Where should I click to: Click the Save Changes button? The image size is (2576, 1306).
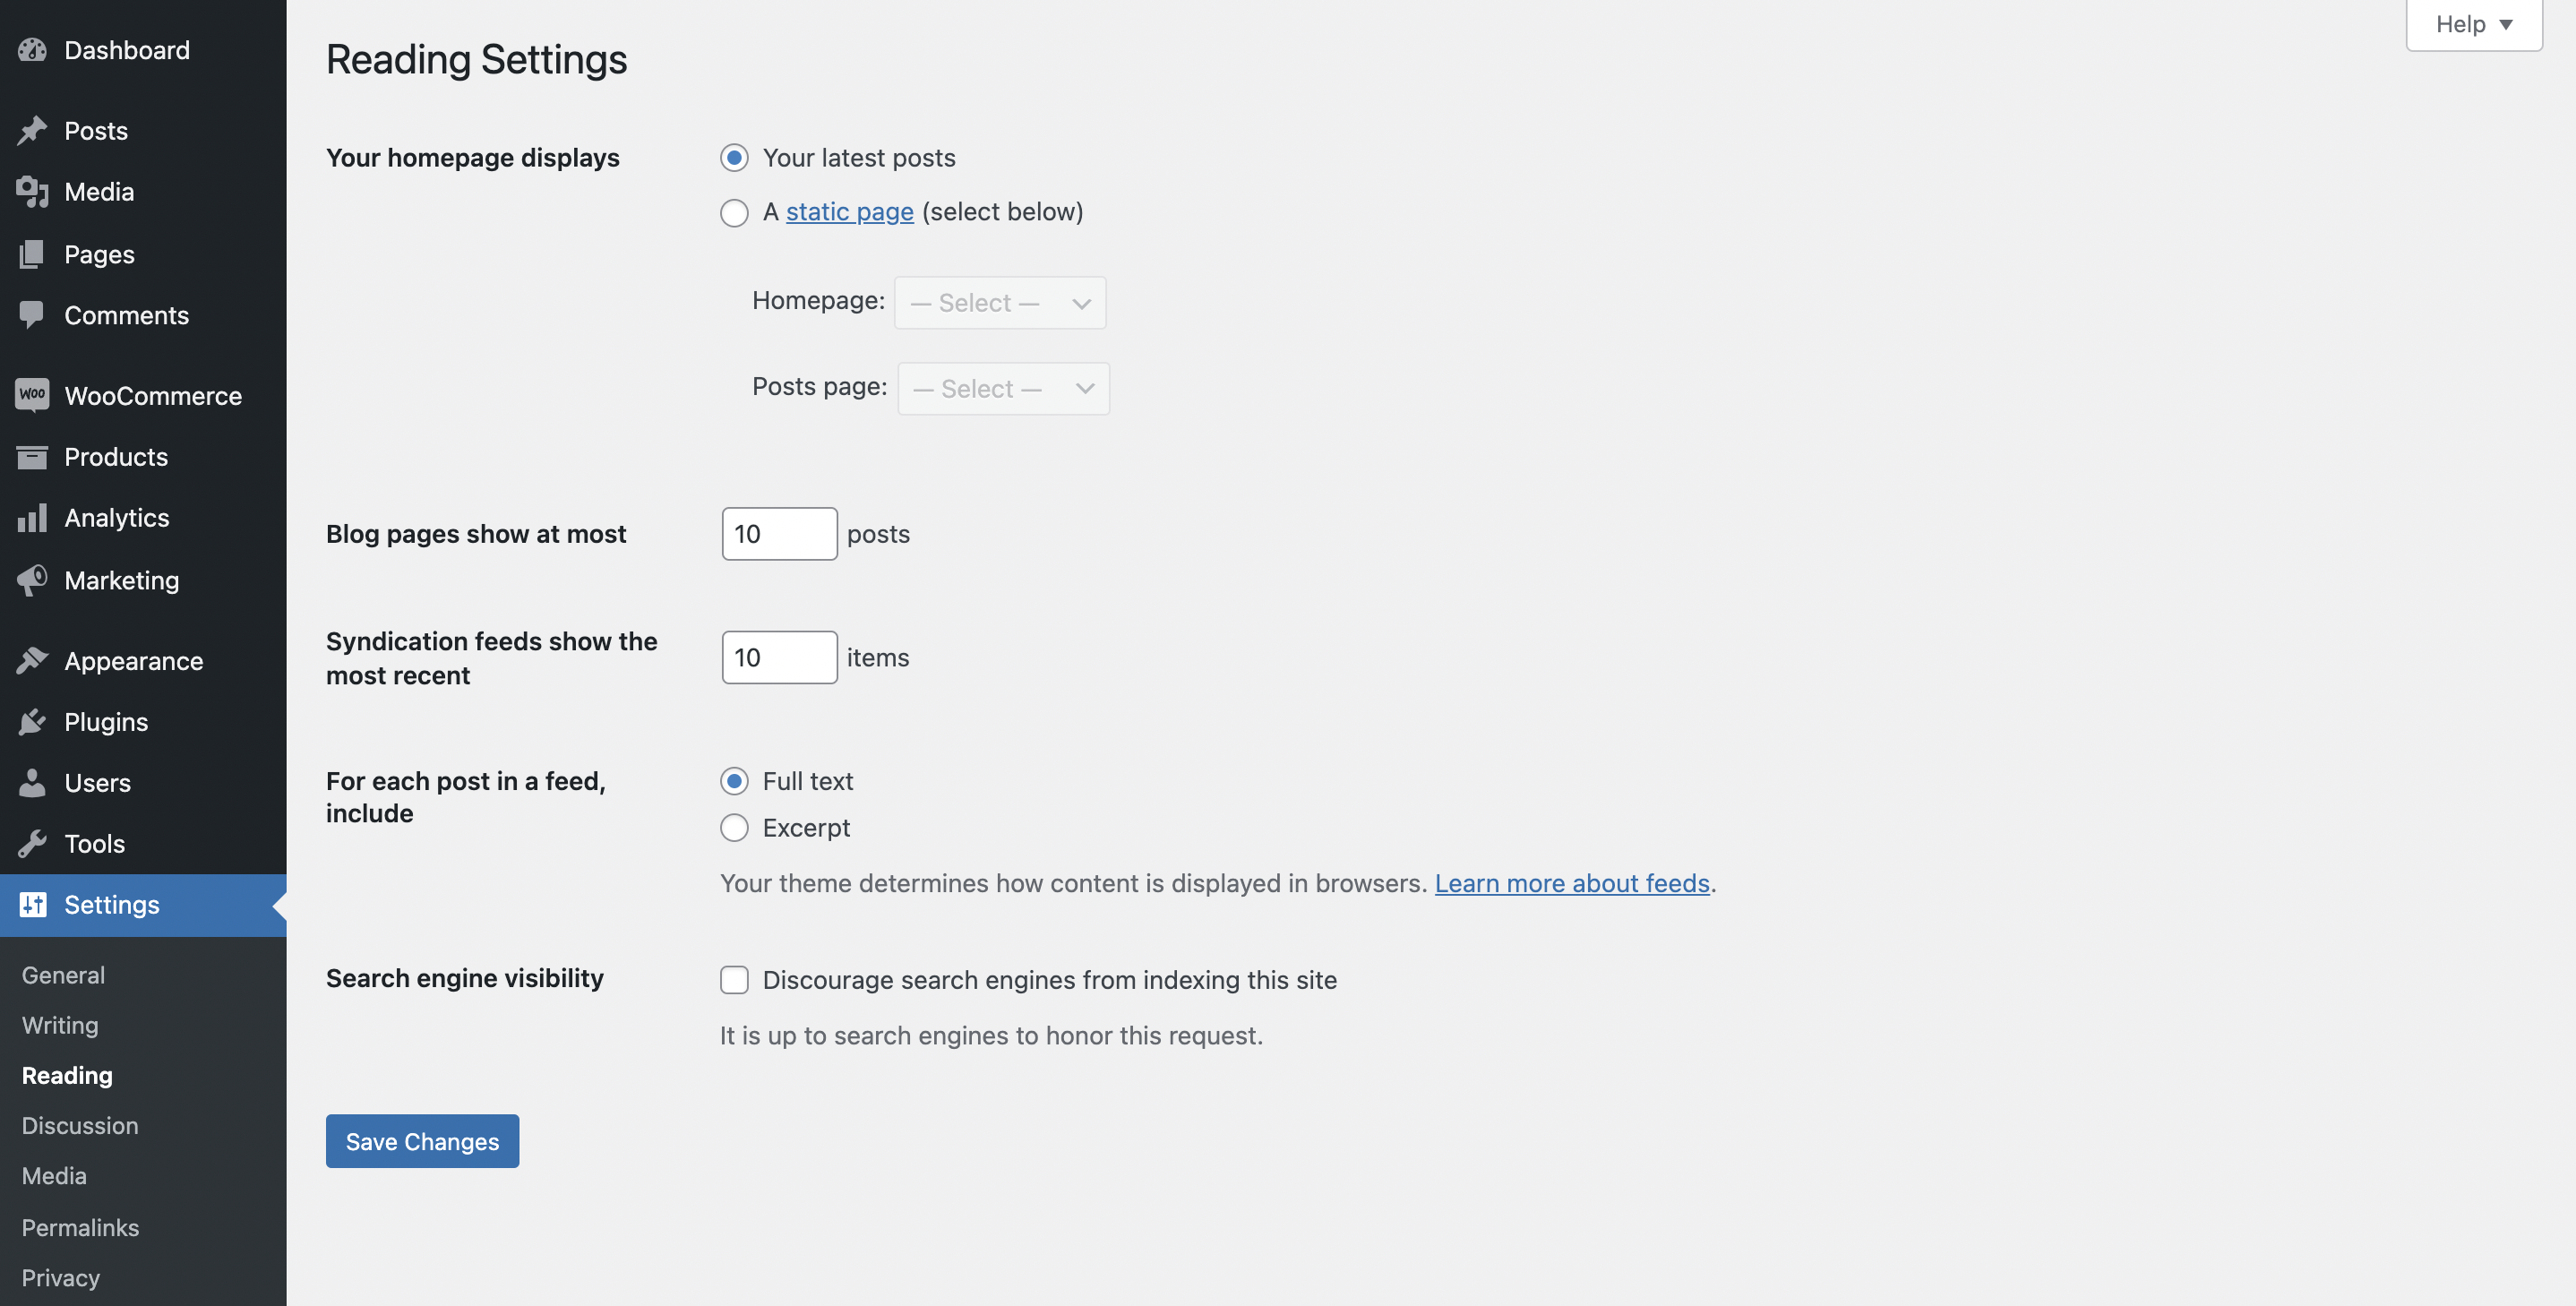pos(421,1141)
